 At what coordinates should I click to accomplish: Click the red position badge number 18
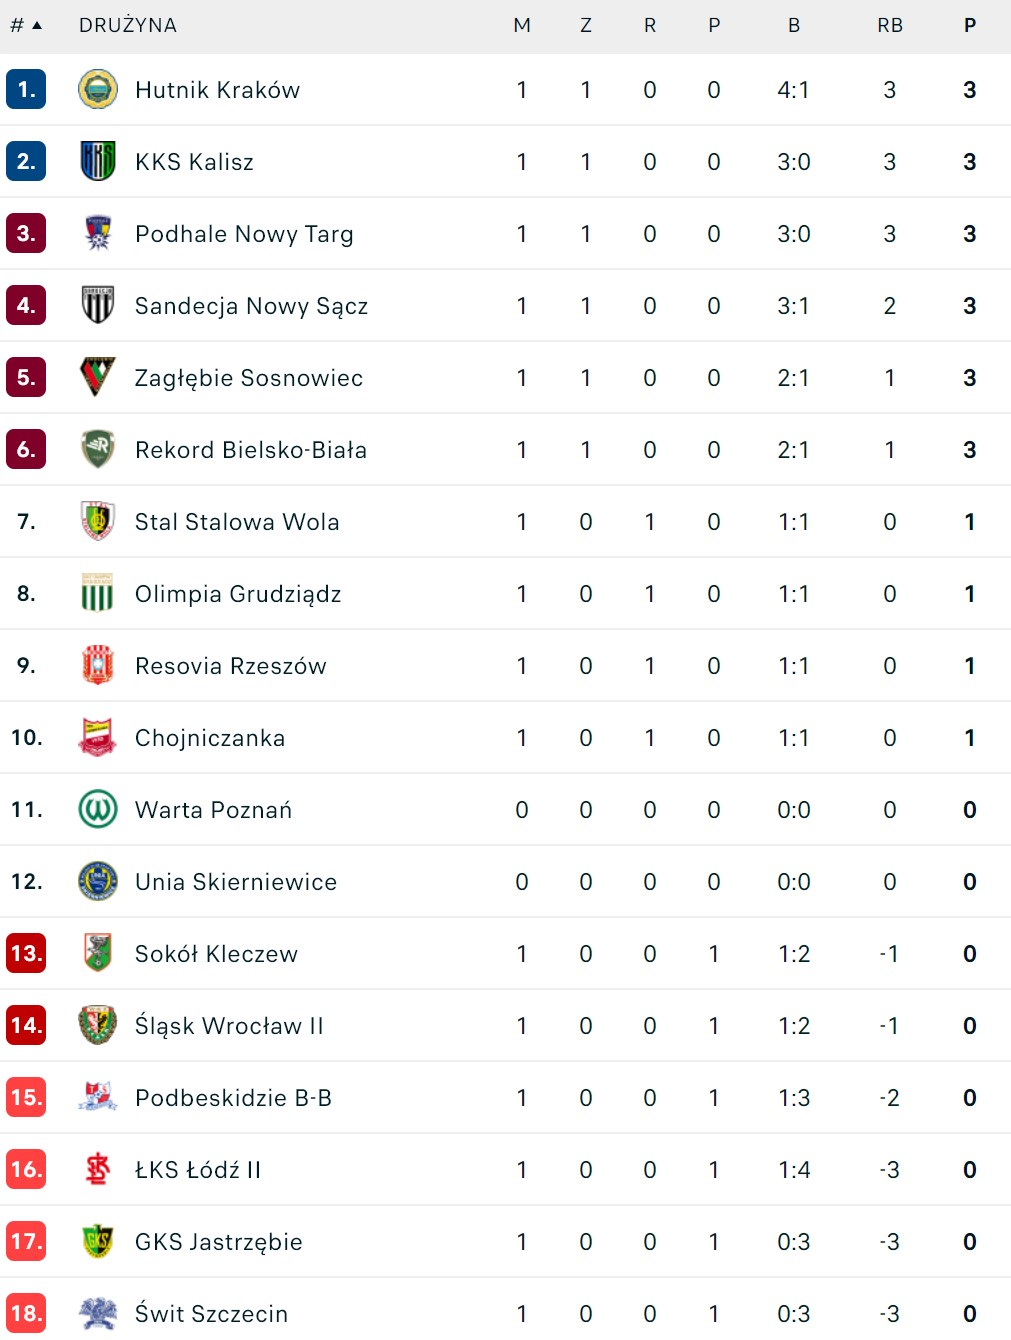[x=26, y=1313]
